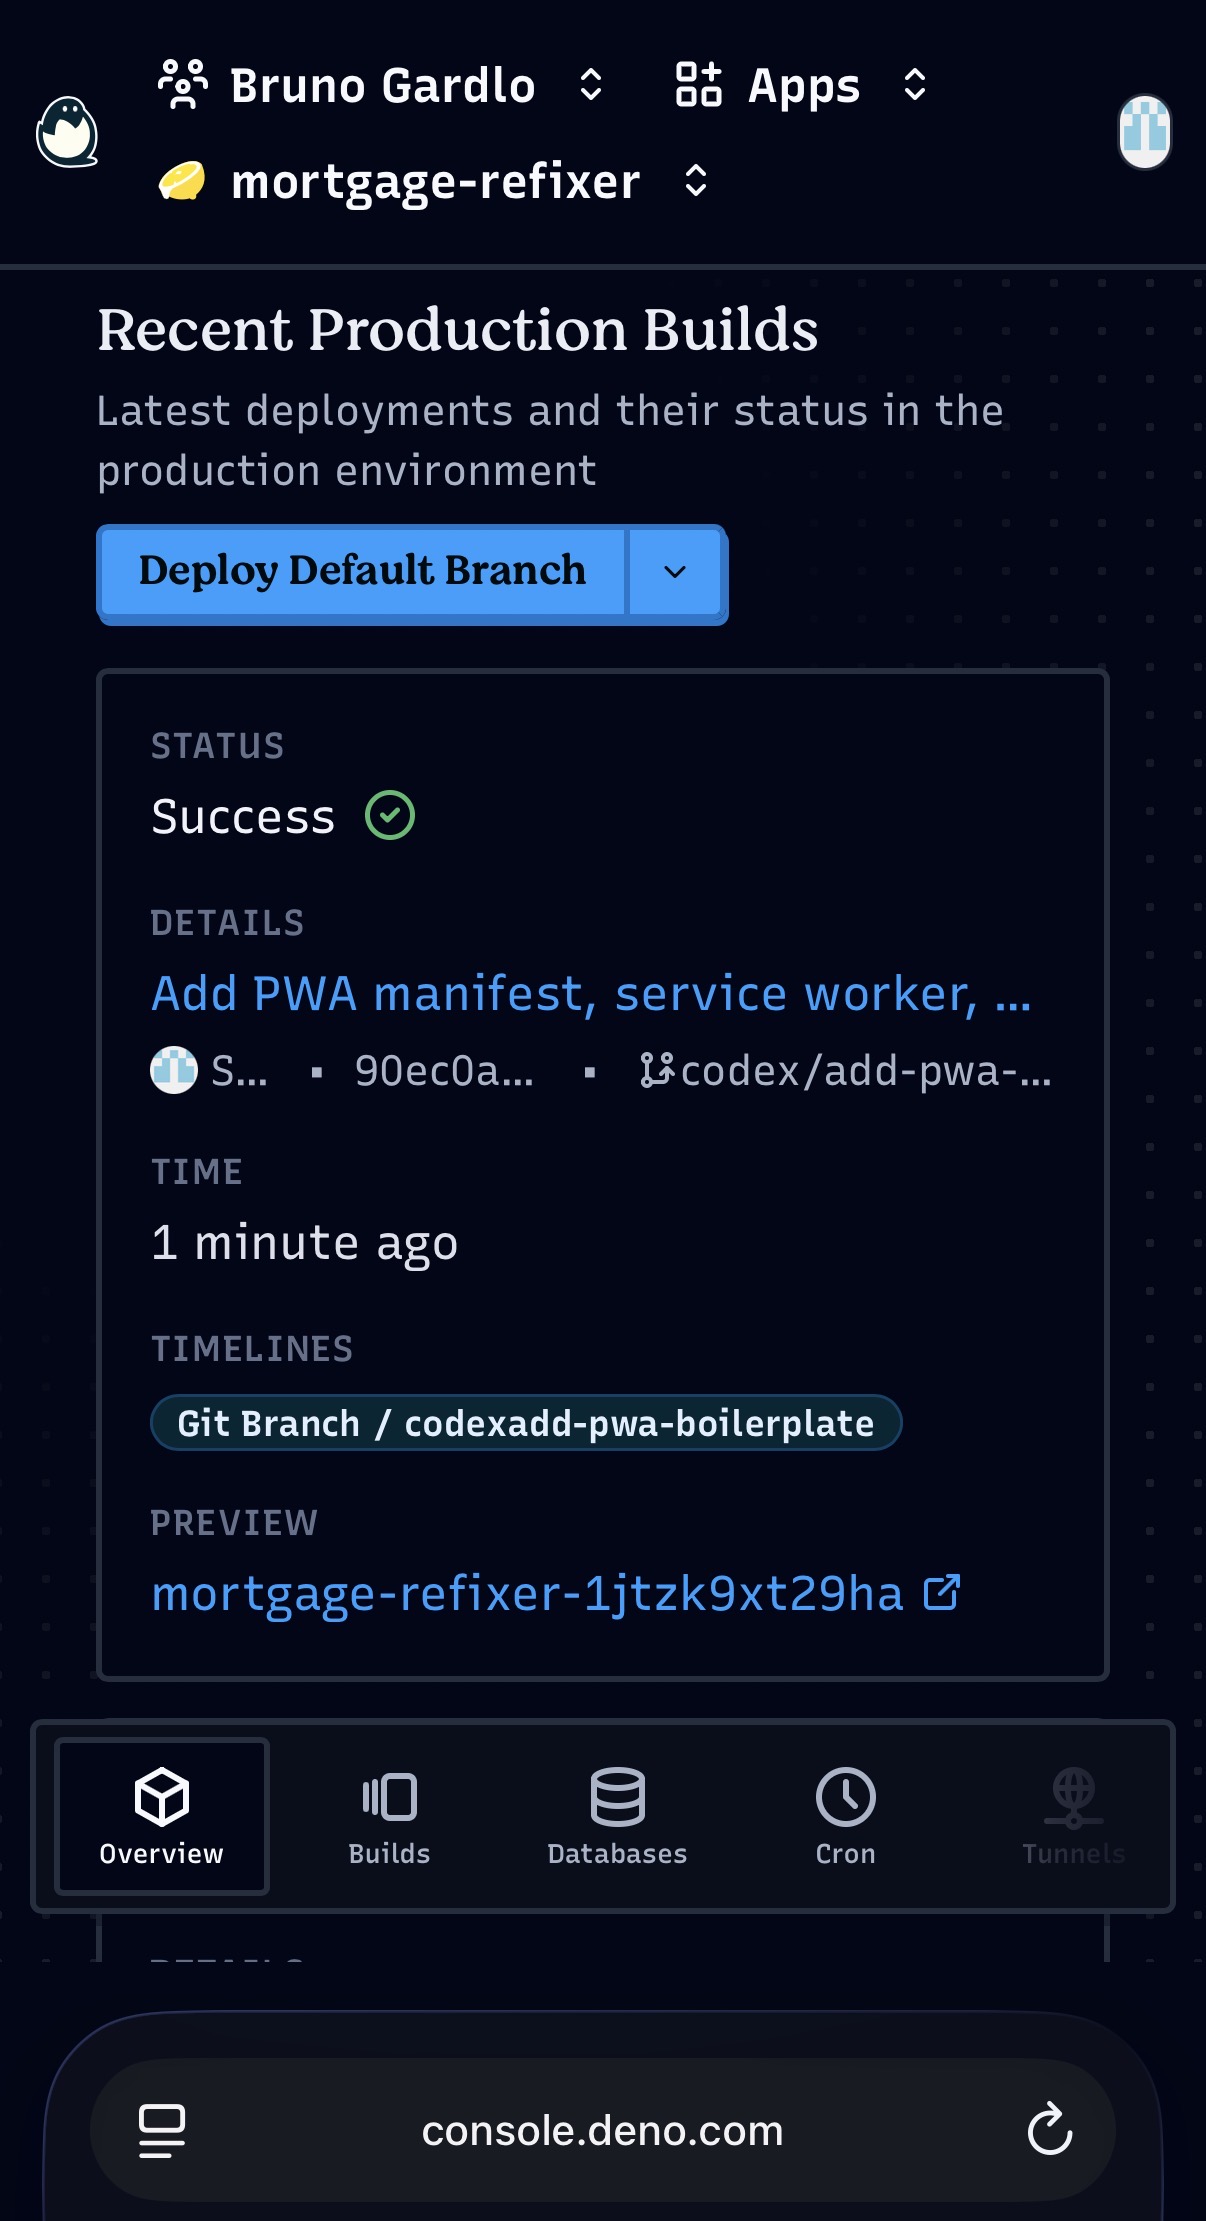Viewport: 1206px width, 2221px height.
Task: Click the Deno penguin logo
Action: 67,132
